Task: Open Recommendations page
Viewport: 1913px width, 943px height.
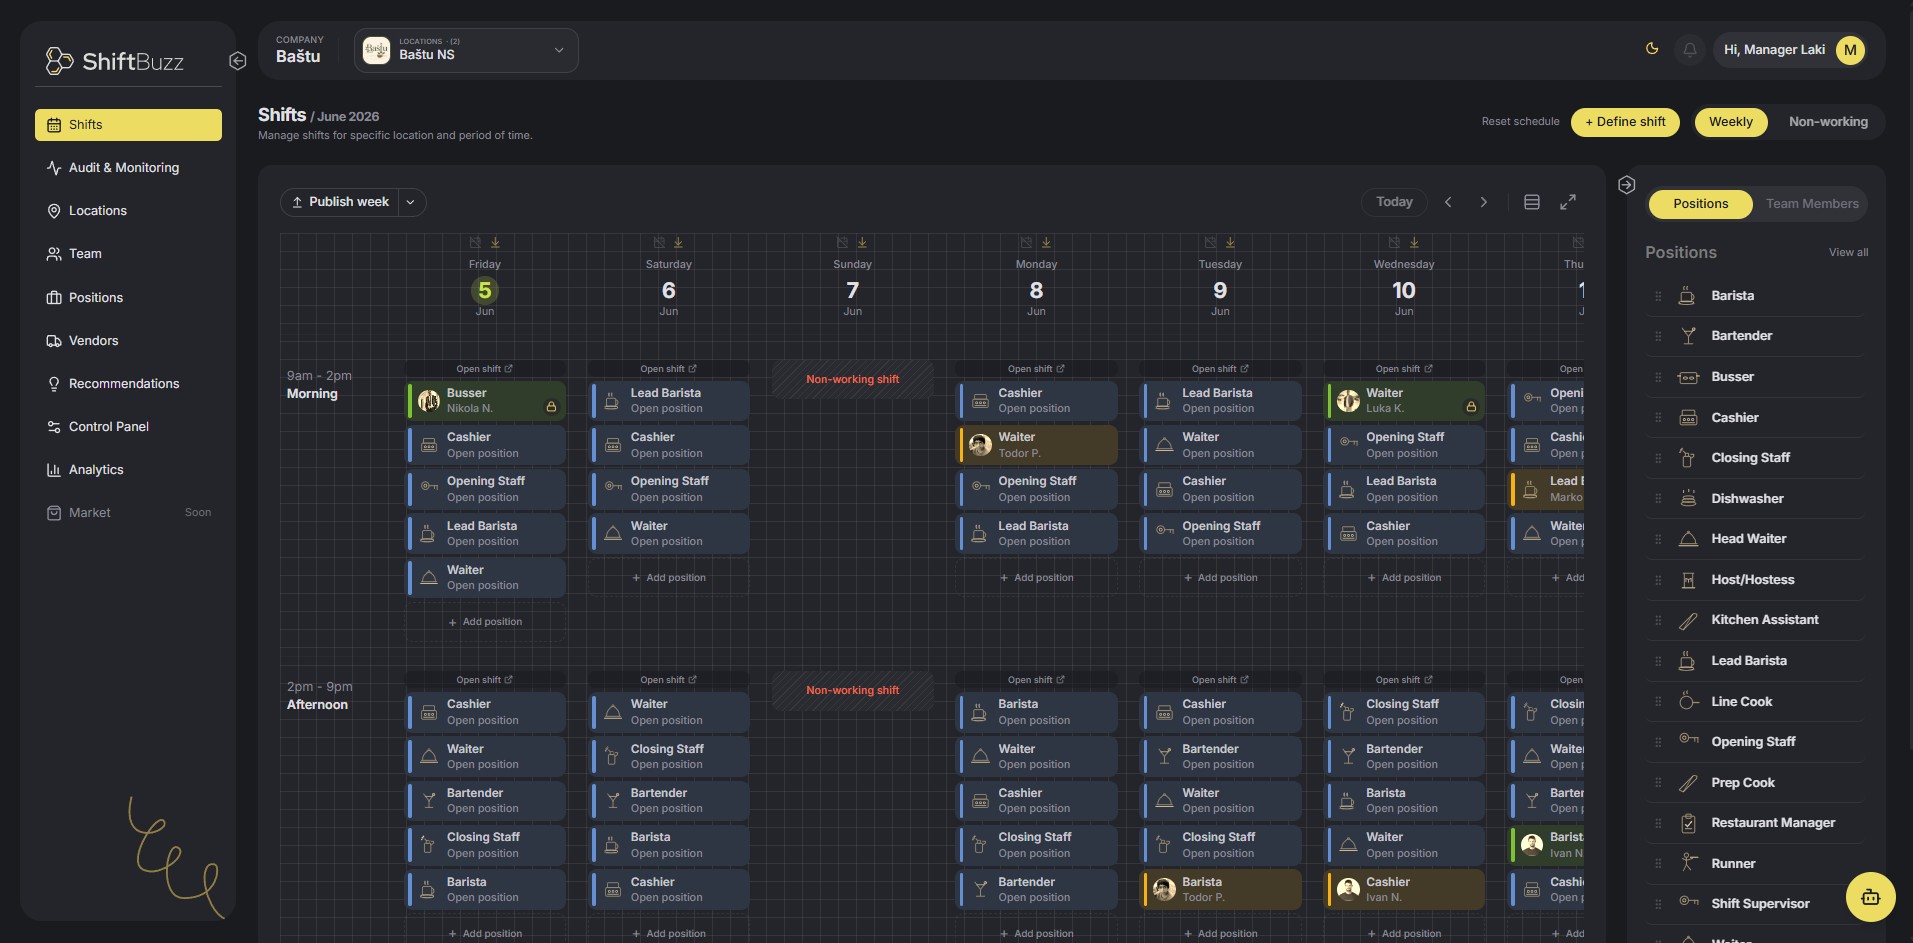Action: point(128,384)
